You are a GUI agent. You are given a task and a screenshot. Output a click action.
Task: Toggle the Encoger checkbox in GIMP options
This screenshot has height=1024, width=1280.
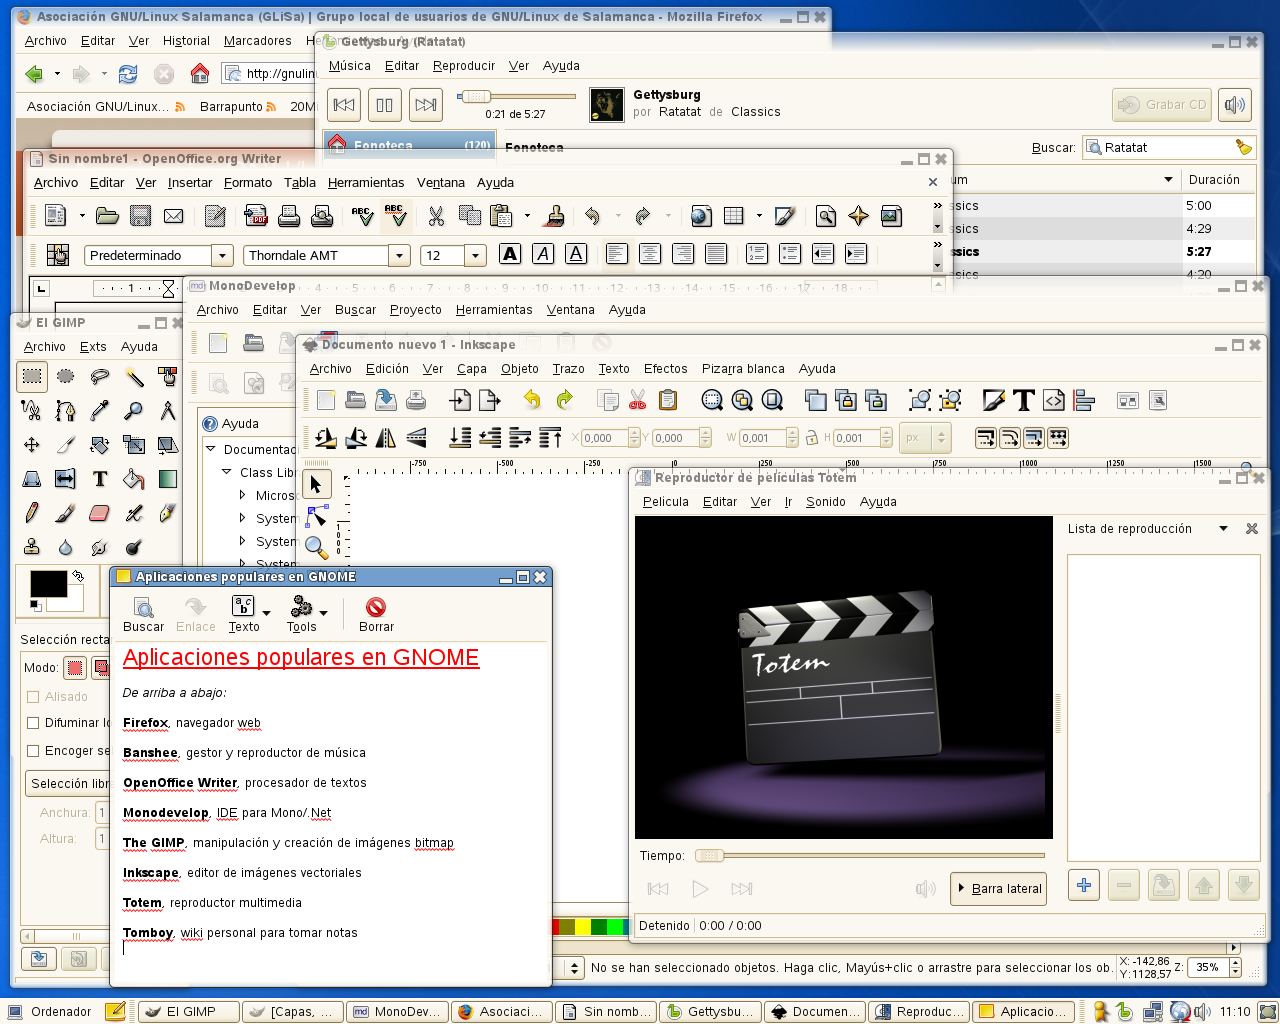pyautogui.click(x=34, y=751)
